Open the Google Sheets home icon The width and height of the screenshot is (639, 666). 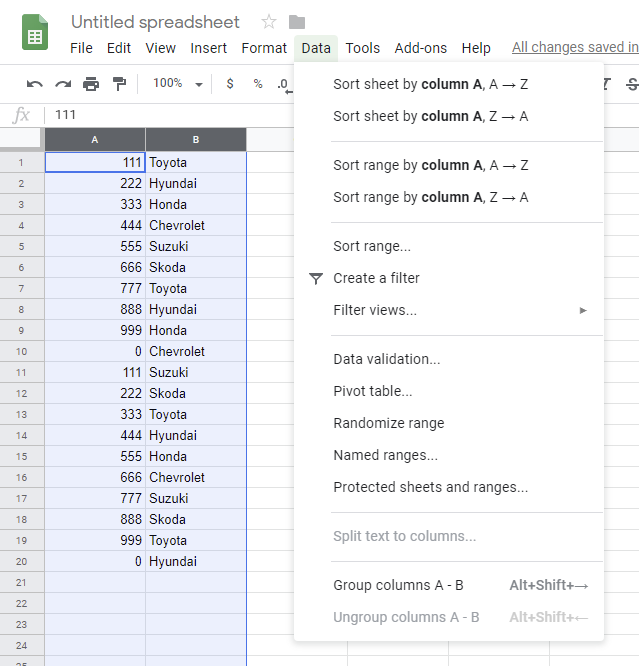pyautogui.click(x=35, y=32)
